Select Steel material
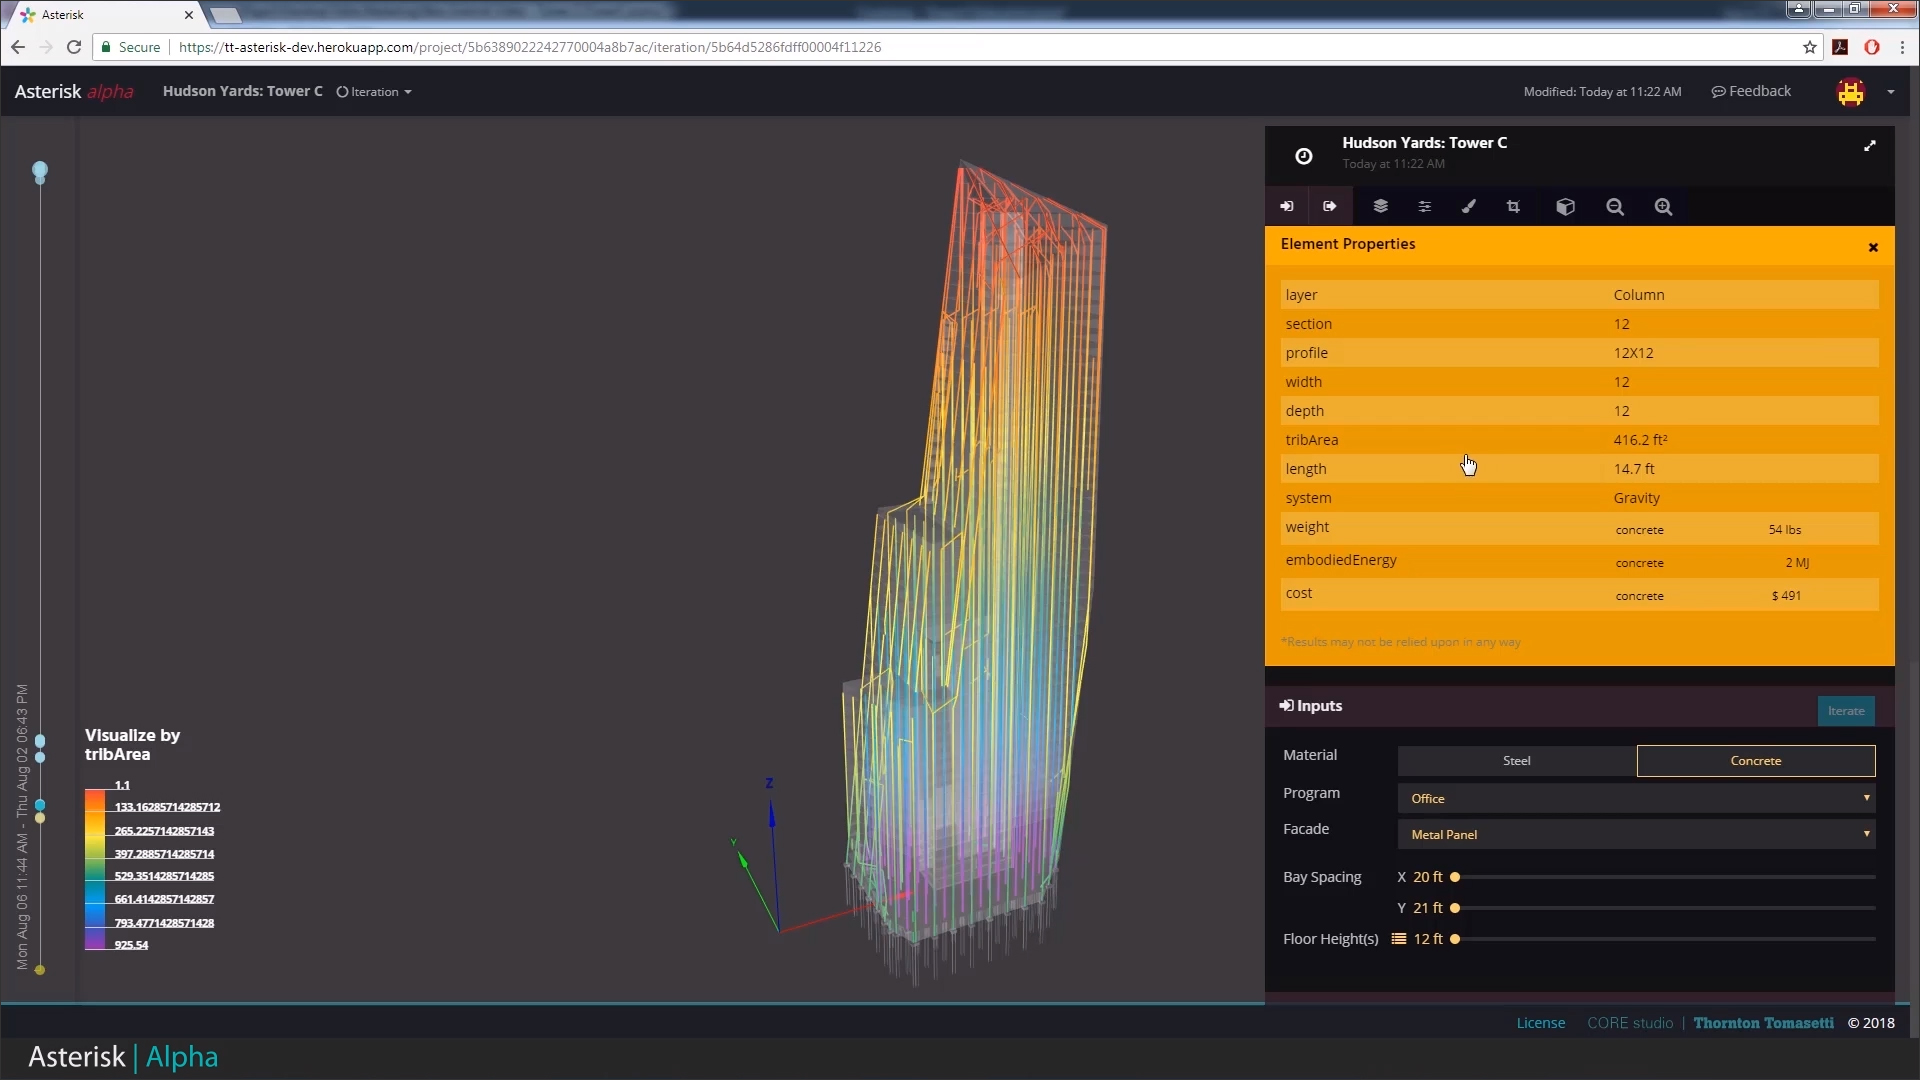The width and height of the screenshot is (1920, 1080). tap(1517, 761)
